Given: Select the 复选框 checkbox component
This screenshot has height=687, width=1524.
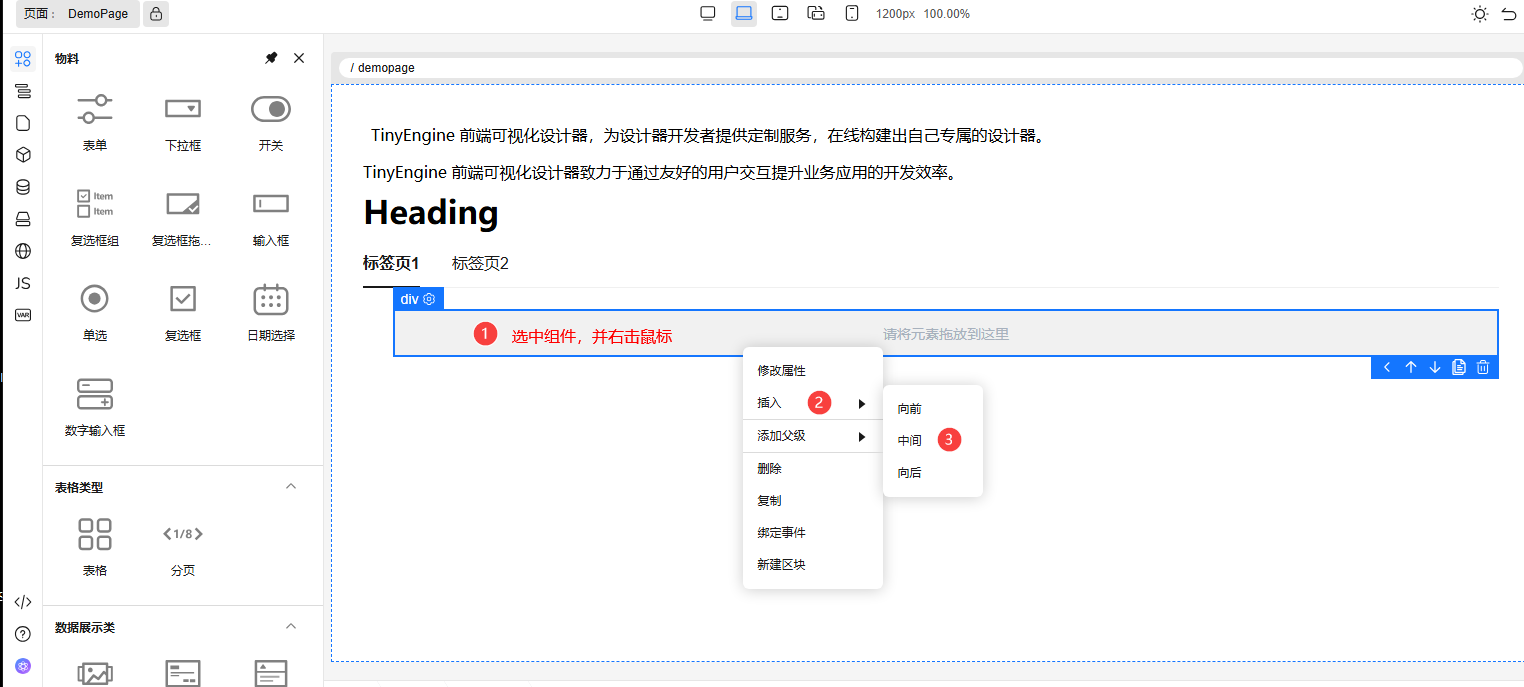Looking at the screenshot, I should point(183,312).
